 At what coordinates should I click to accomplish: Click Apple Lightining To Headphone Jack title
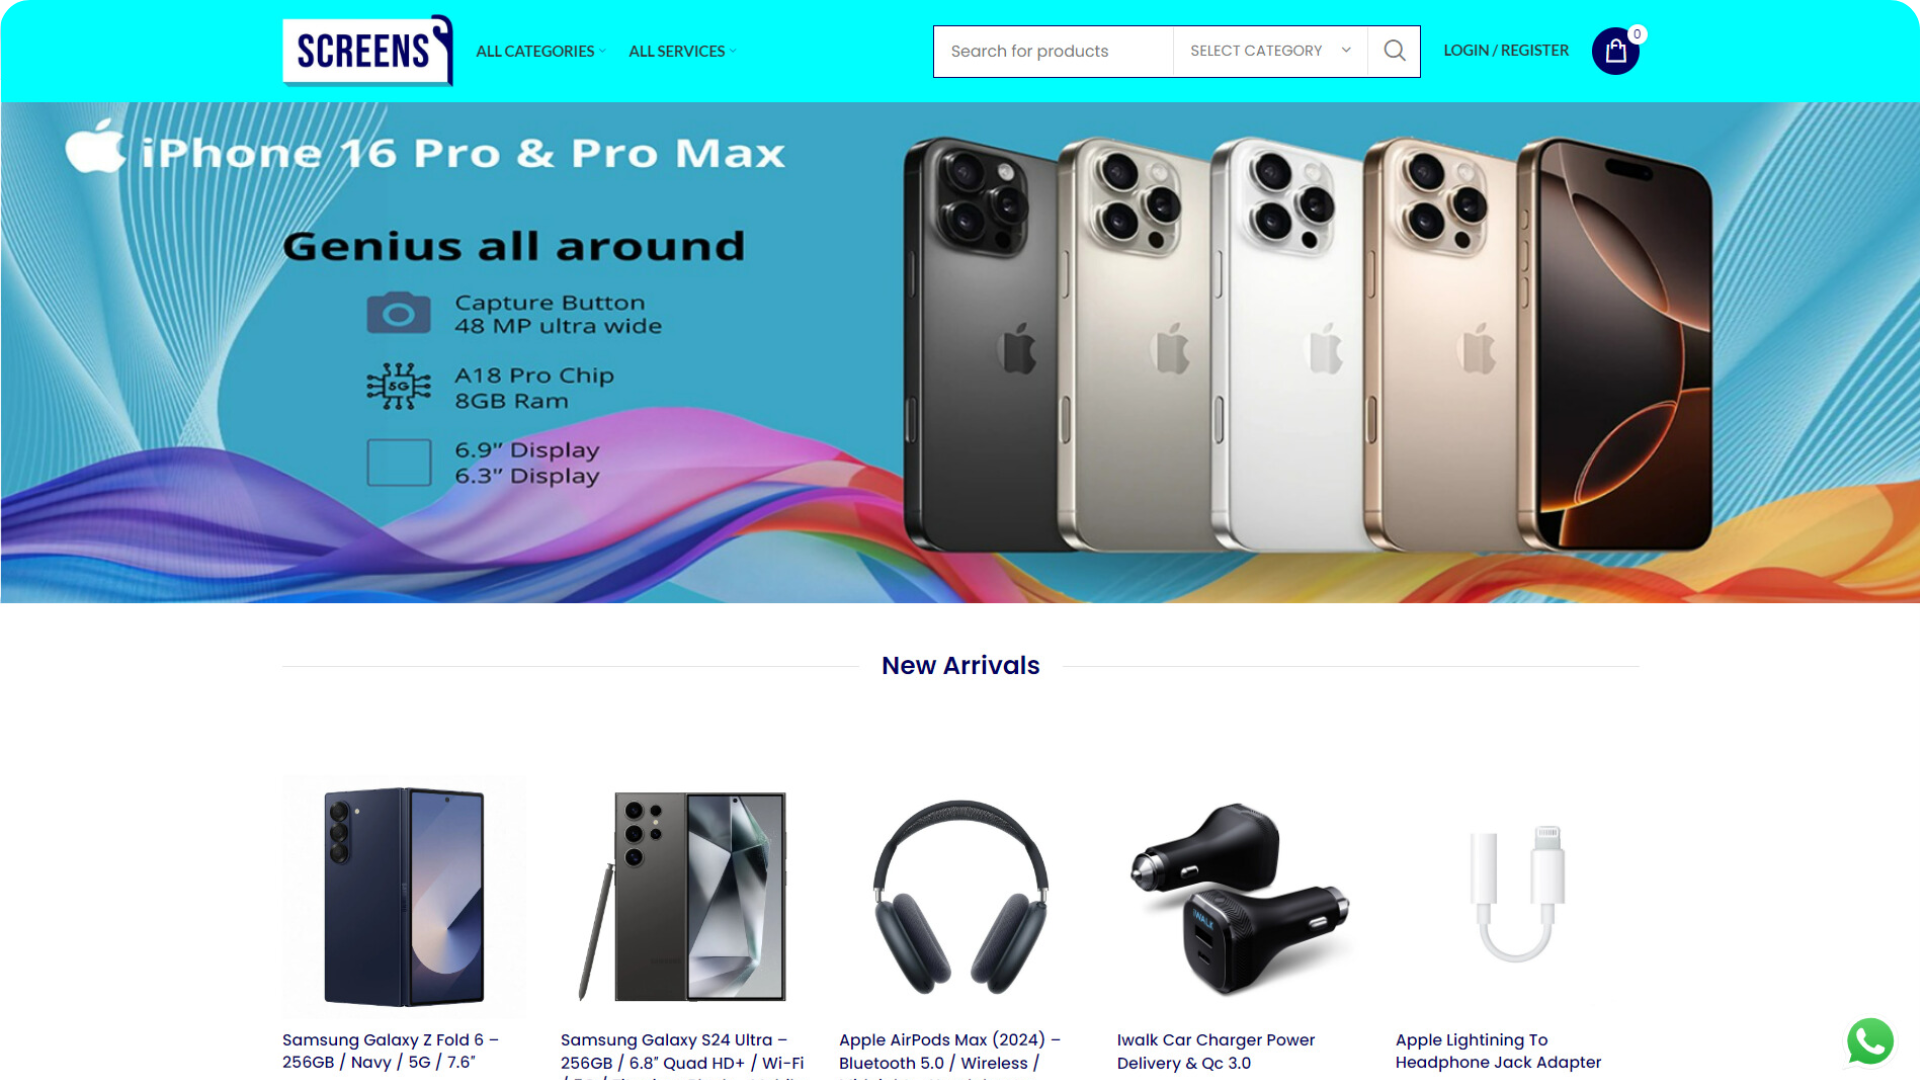[1498, 1051]
